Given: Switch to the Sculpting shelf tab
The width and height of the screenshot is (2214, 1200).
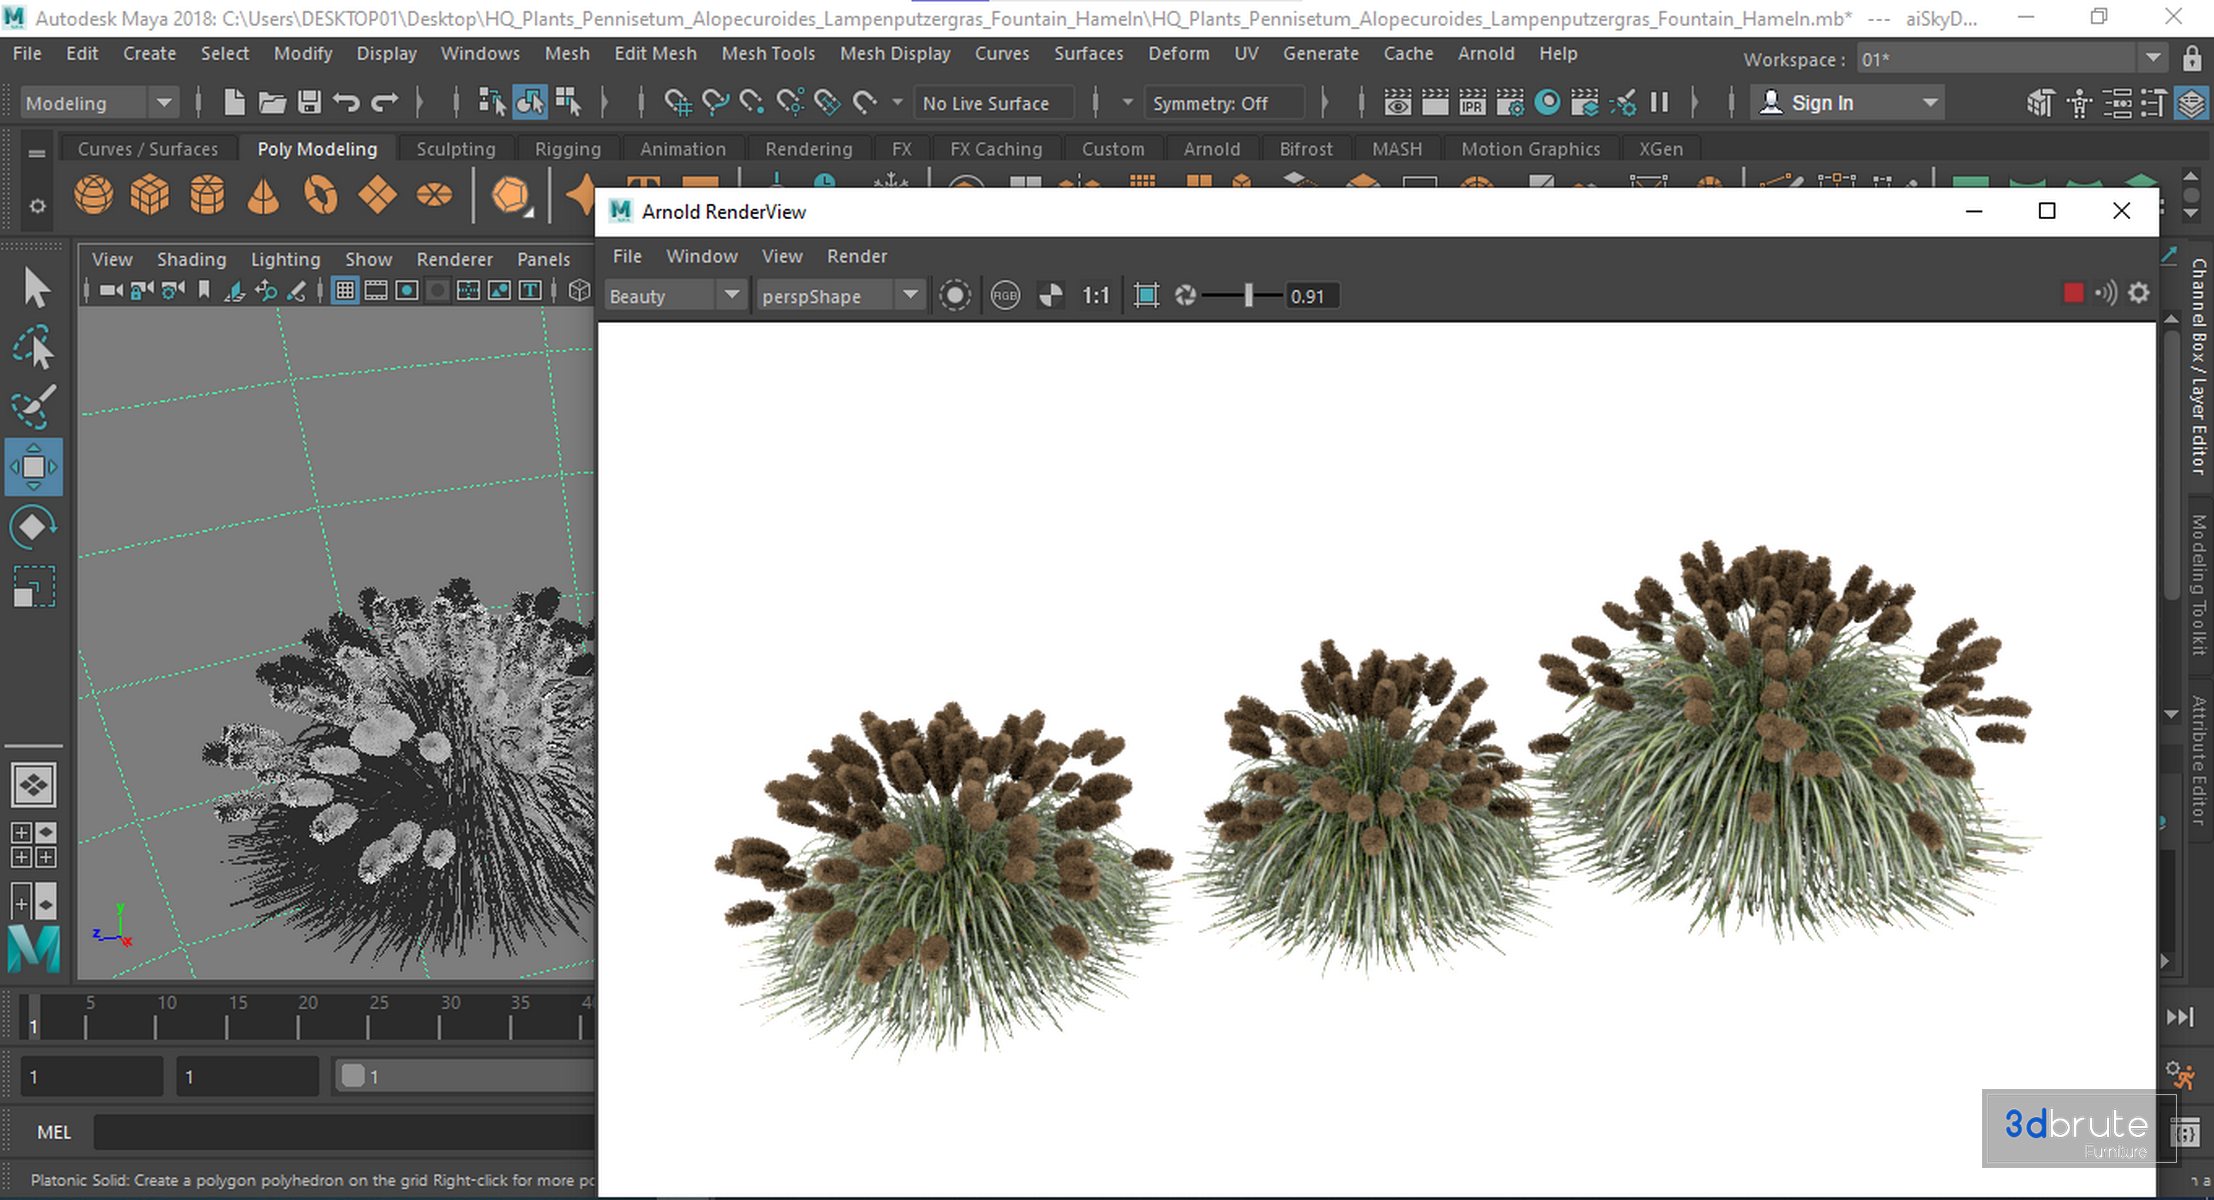Looking at the screenshot, I should [455, 149].
